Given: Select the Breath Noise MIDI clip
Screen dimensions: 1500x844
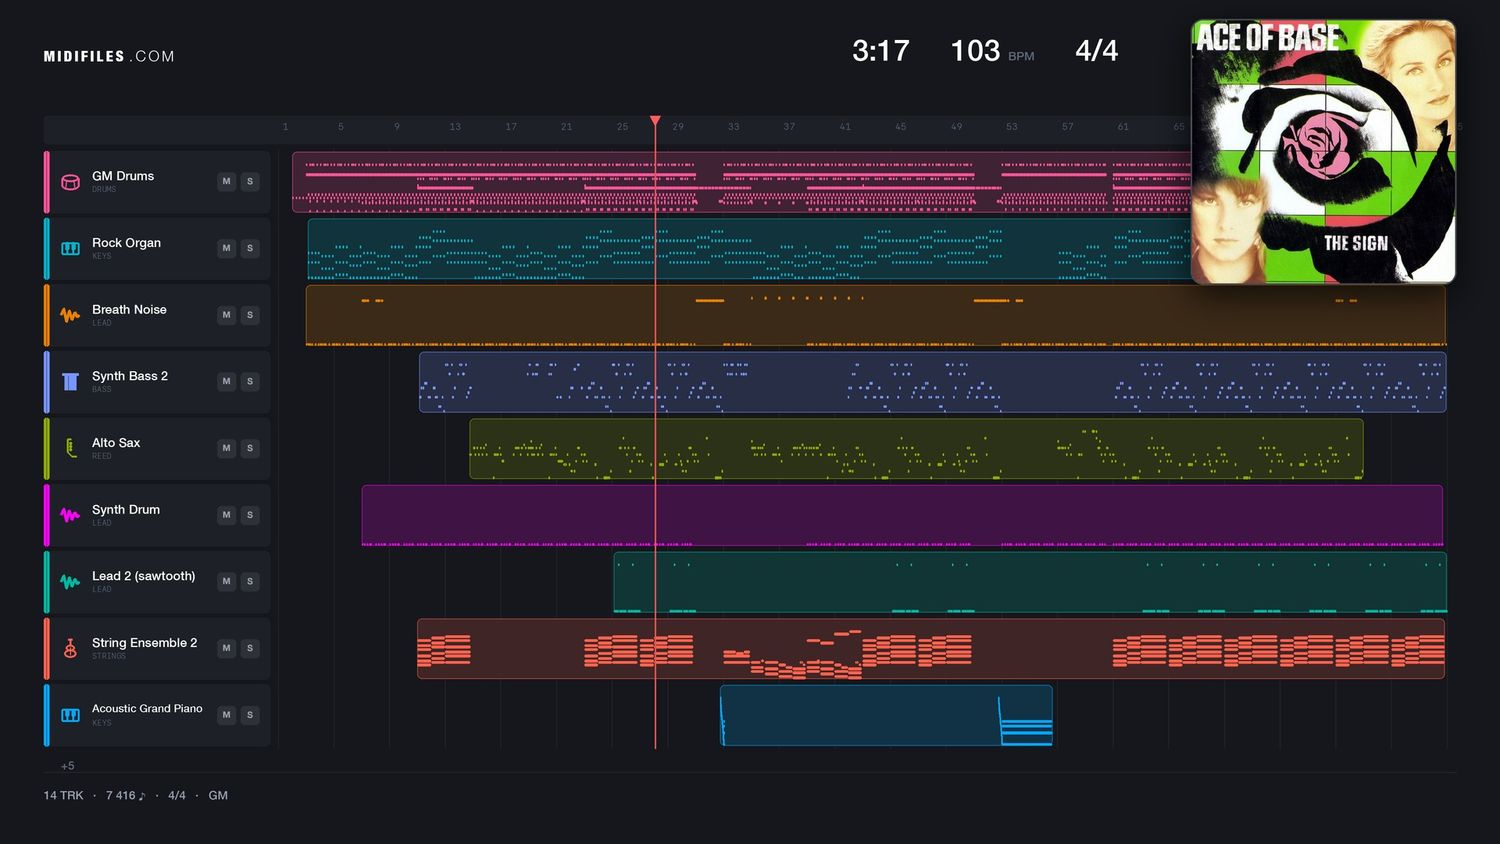Looking at the screenshot, I should tap(876, 315).
